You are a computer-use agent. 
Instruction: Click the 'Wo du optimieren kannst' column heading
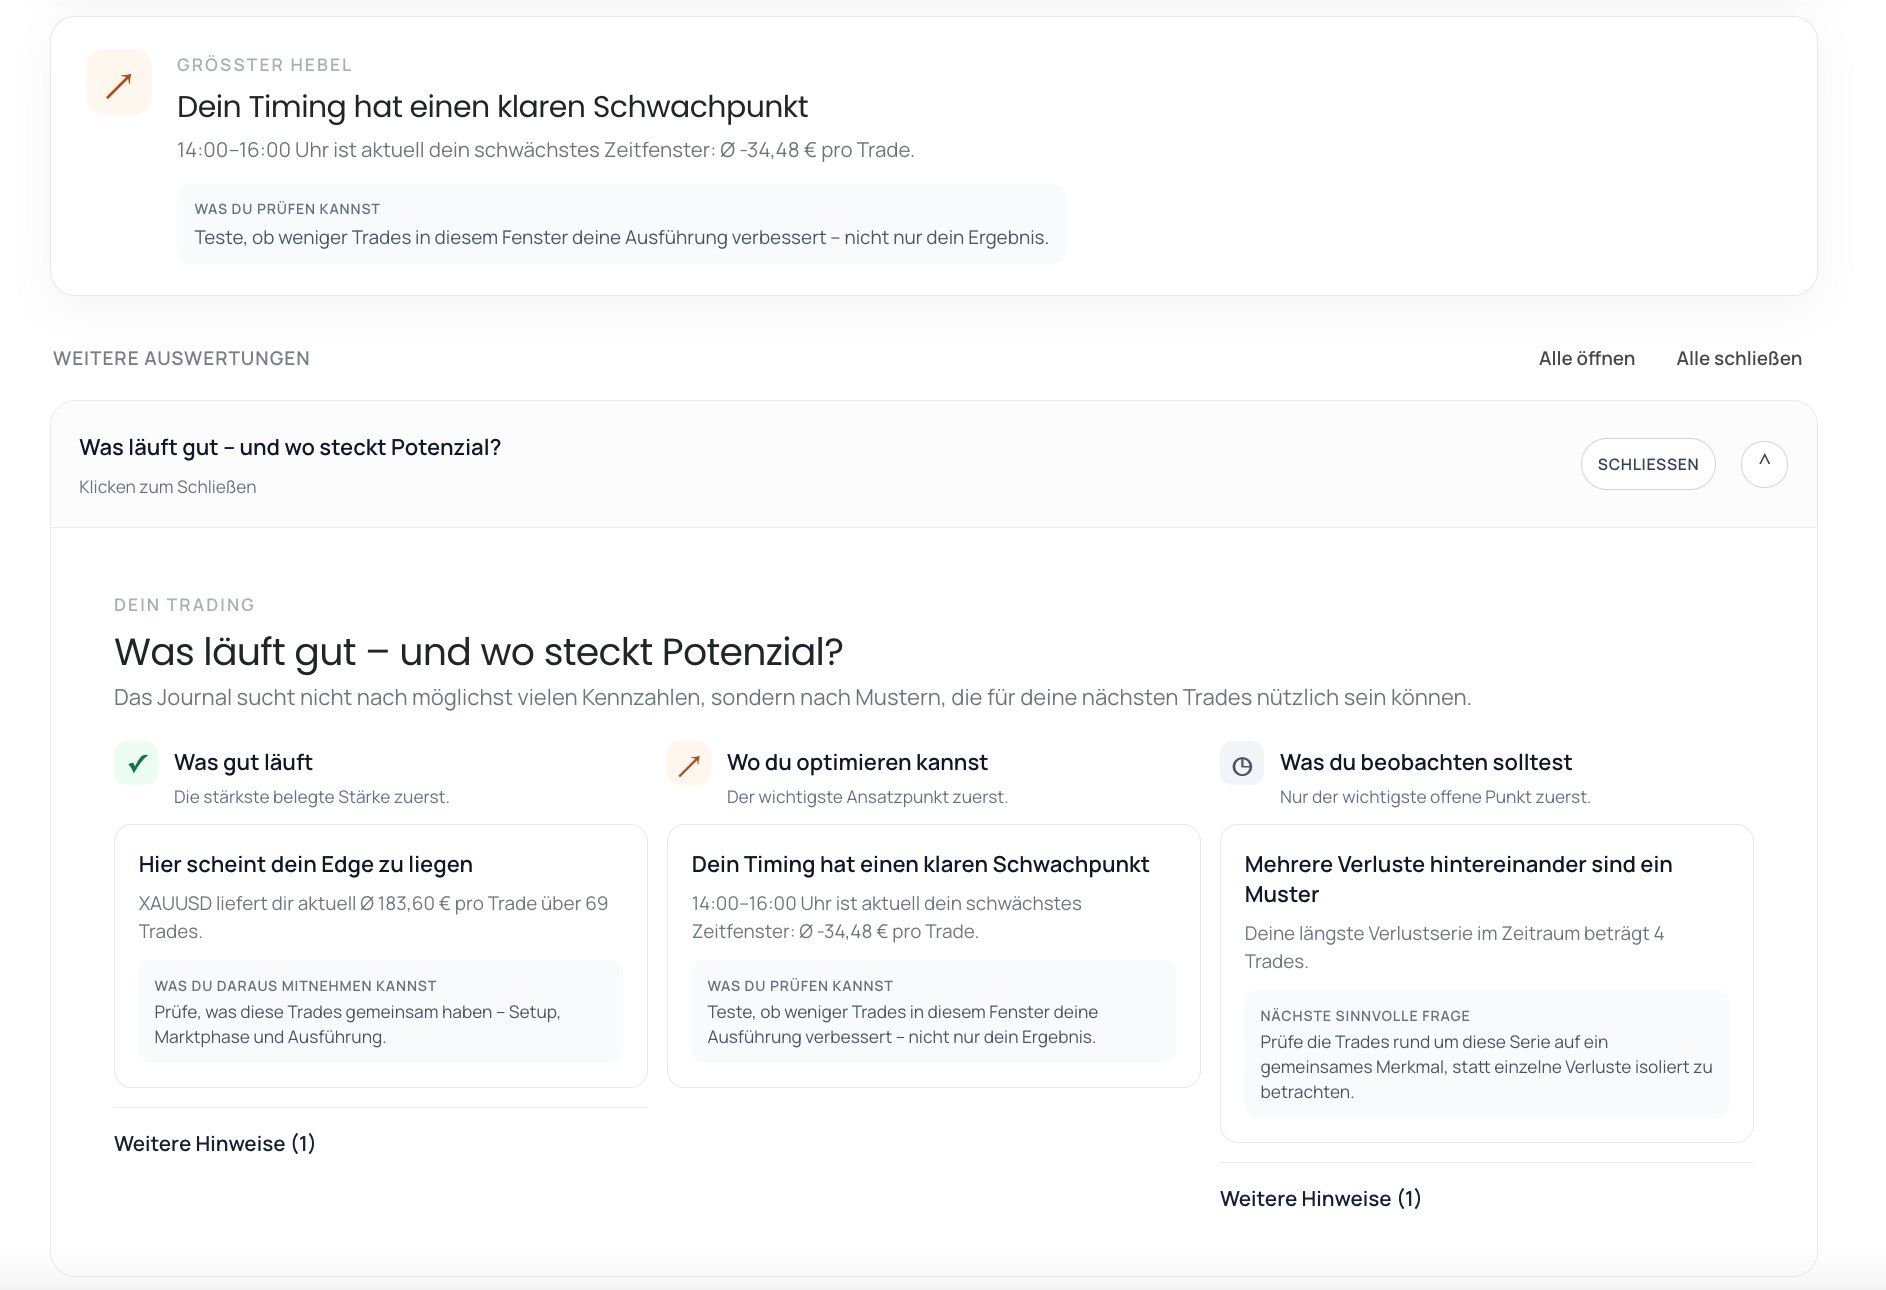(x=857, y=762)
